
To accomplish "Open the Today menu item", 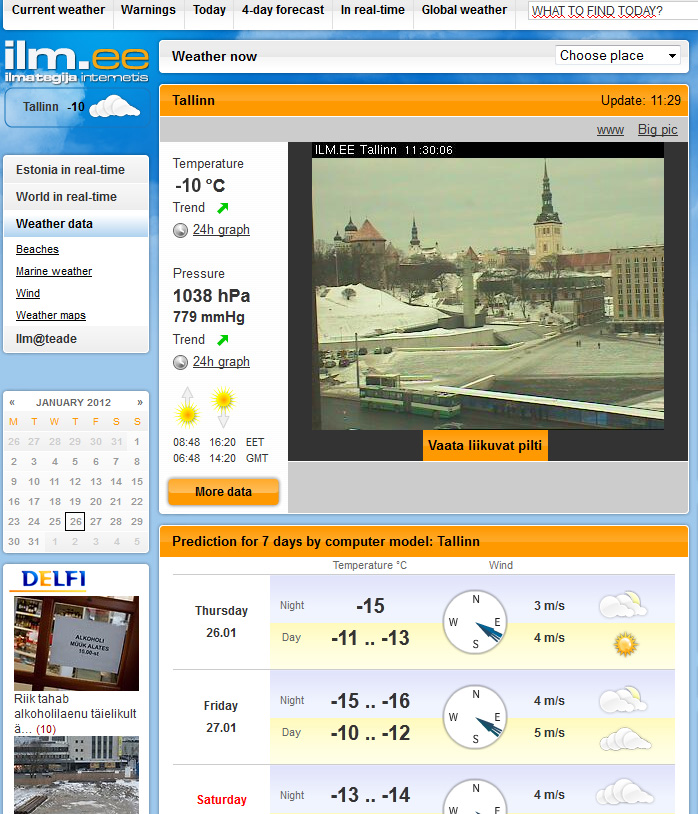I will 209,10.
